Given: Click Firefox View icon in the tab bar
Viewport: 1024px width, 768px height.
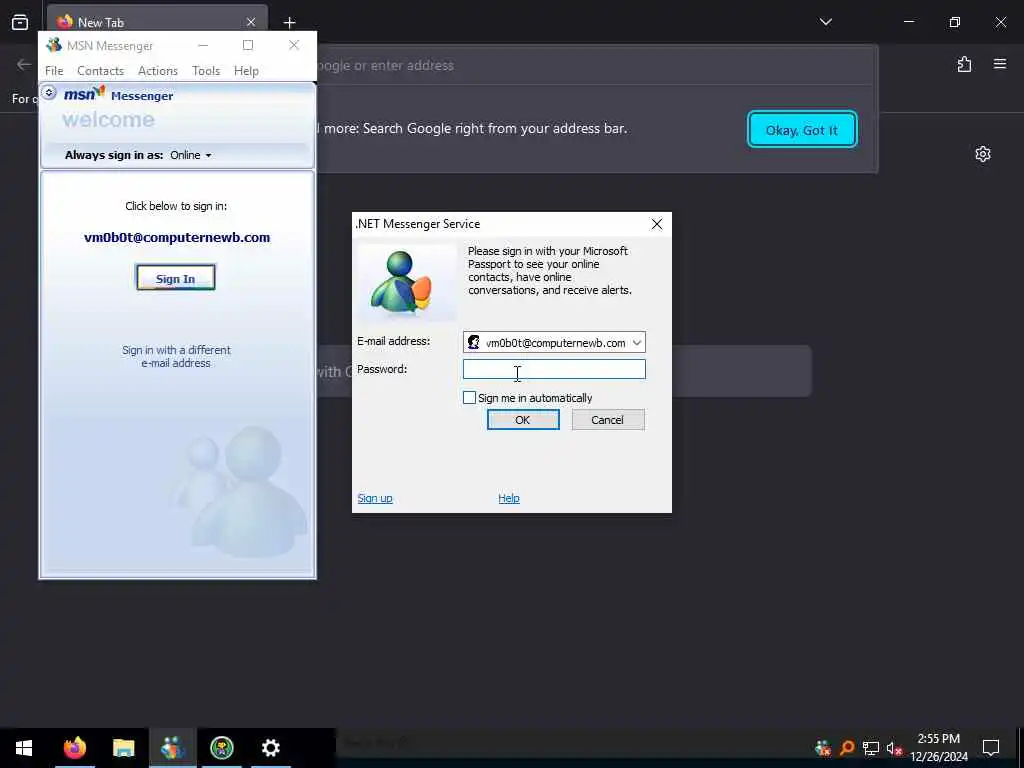Looking at the screenshot, I should (20, 22).
